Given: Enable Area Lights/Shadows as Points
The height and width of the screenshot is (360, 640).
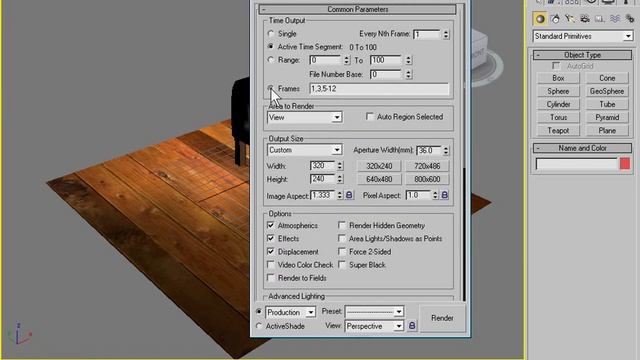Looking at the screenshot, I should (342, 238).
